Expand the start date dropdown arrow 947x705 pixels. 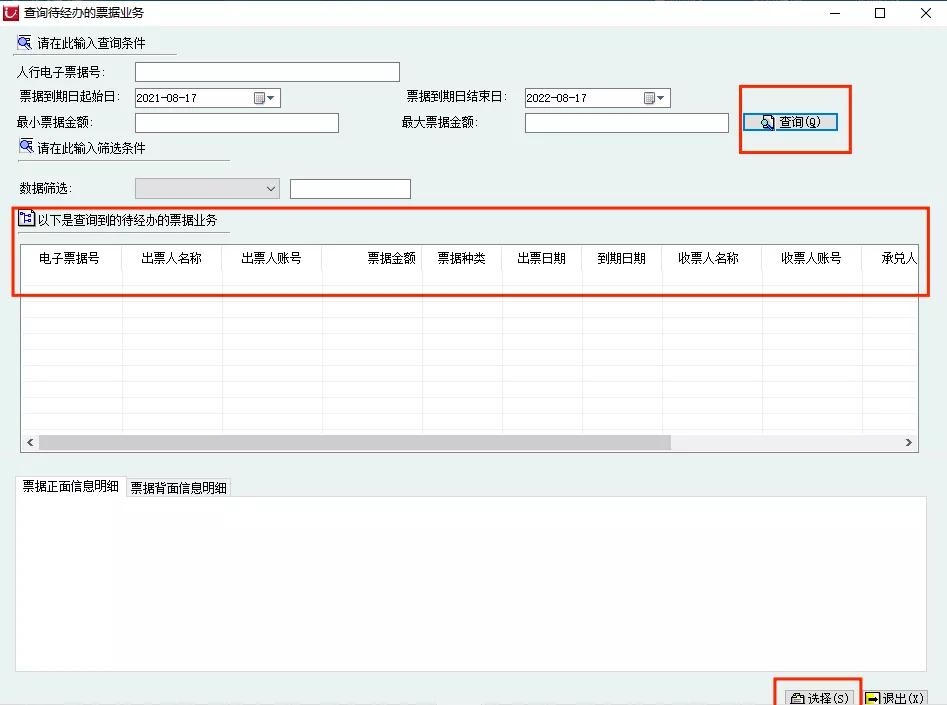[x=272, y=98]
